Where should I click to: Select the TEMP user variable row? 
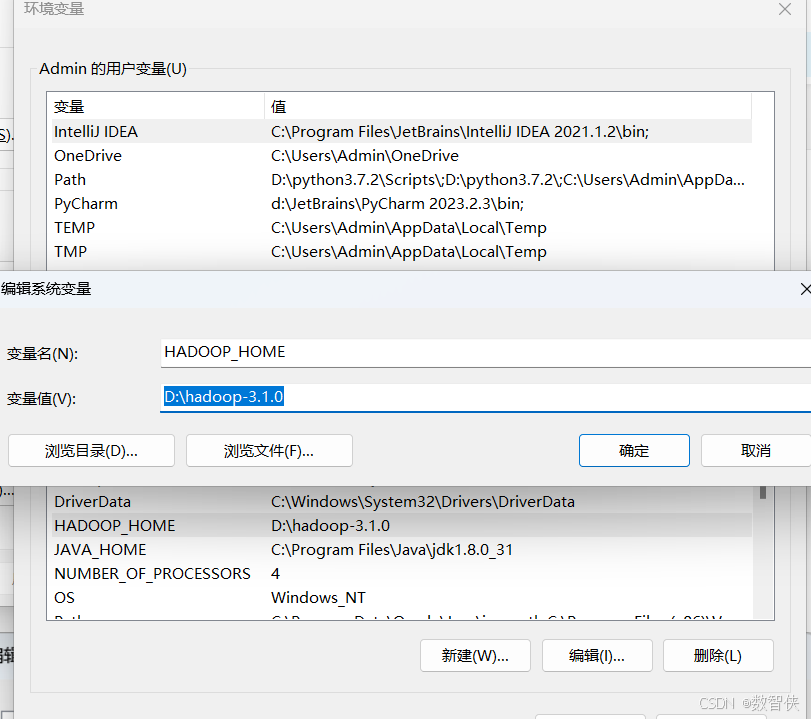(150, 227)
